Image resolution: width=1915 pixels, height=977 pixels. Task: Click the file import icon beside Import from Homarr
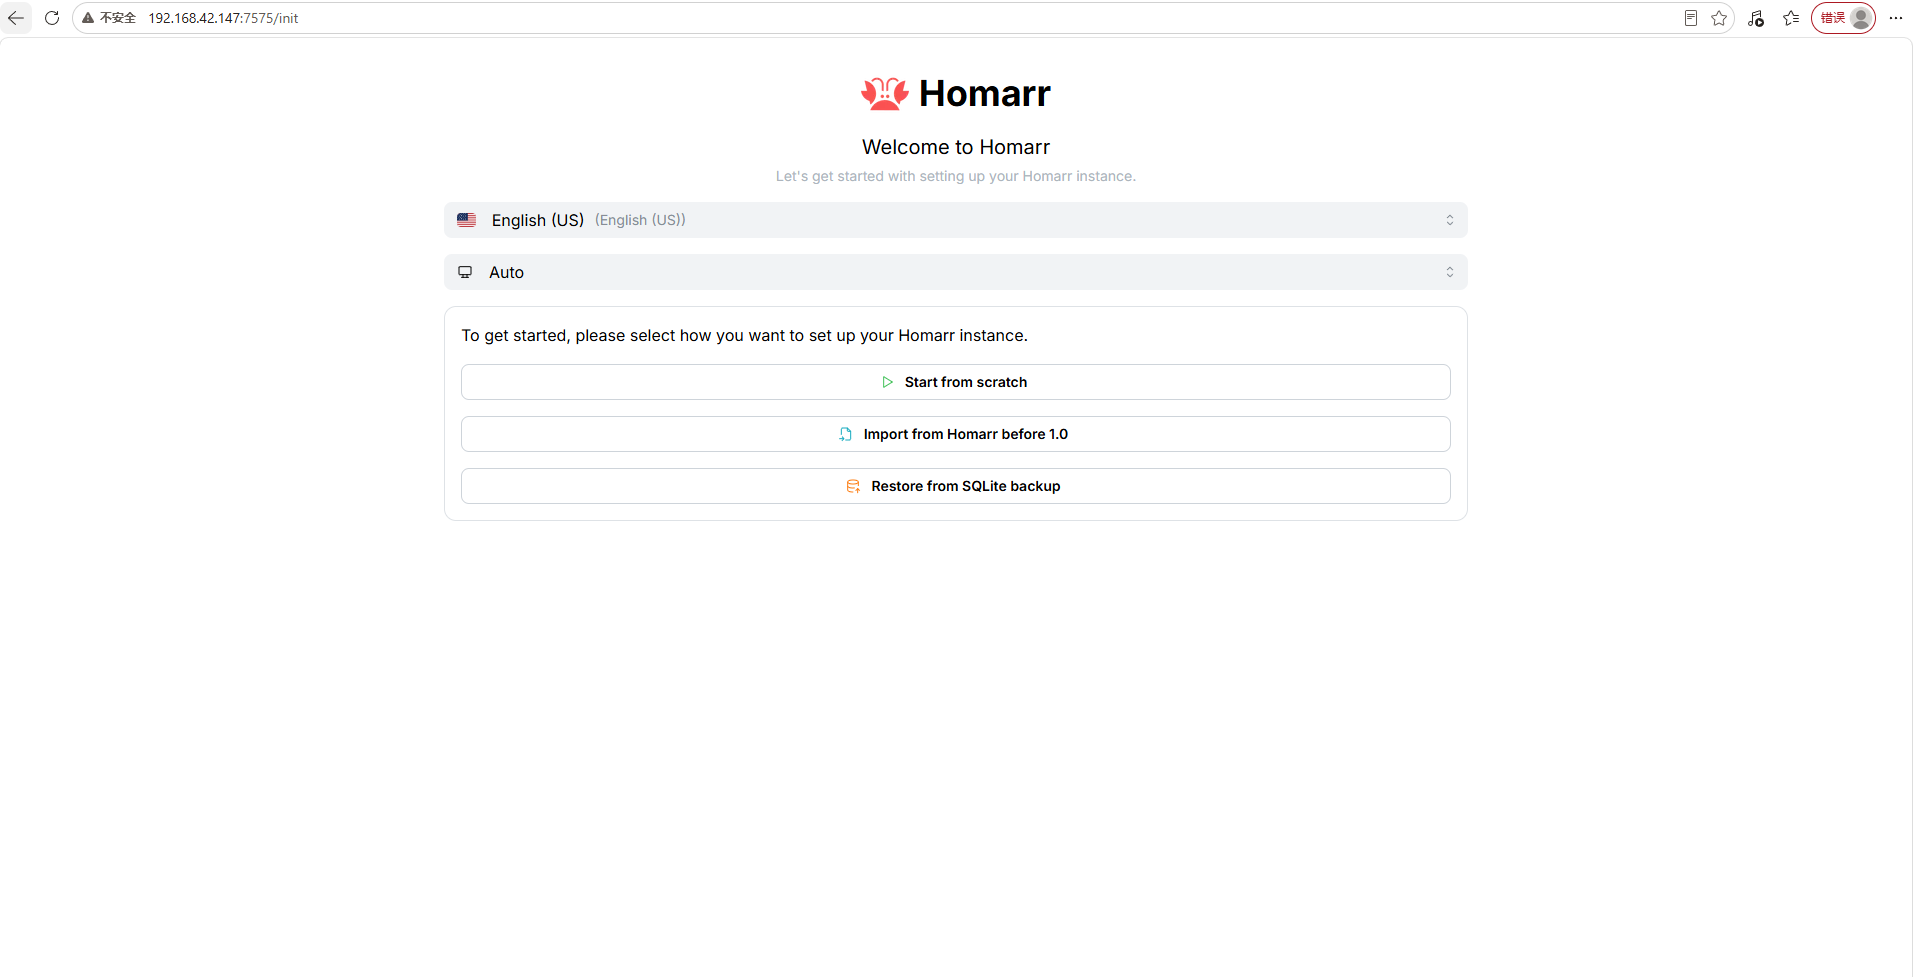pyautogui.click(x=846, y=434)
